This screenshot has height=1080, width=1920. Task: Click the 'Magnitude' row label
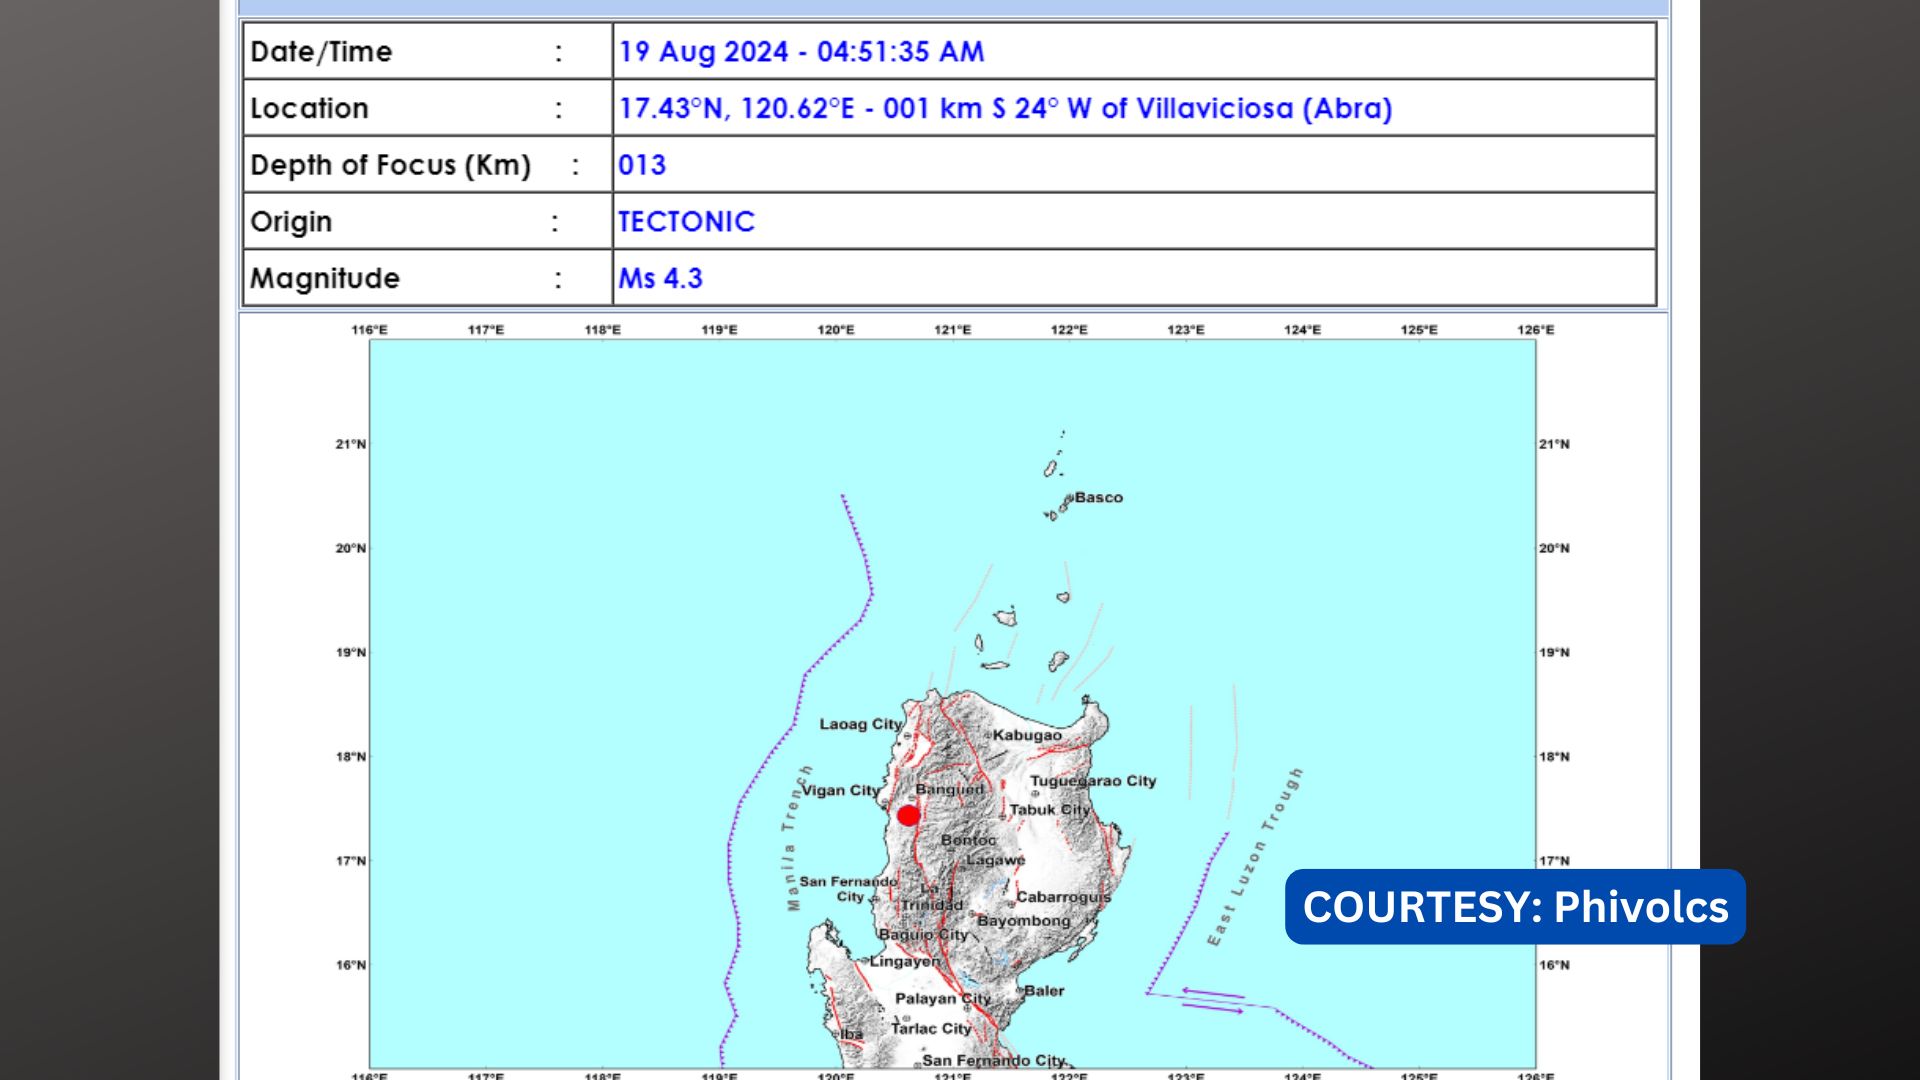(x=325, y=278)
